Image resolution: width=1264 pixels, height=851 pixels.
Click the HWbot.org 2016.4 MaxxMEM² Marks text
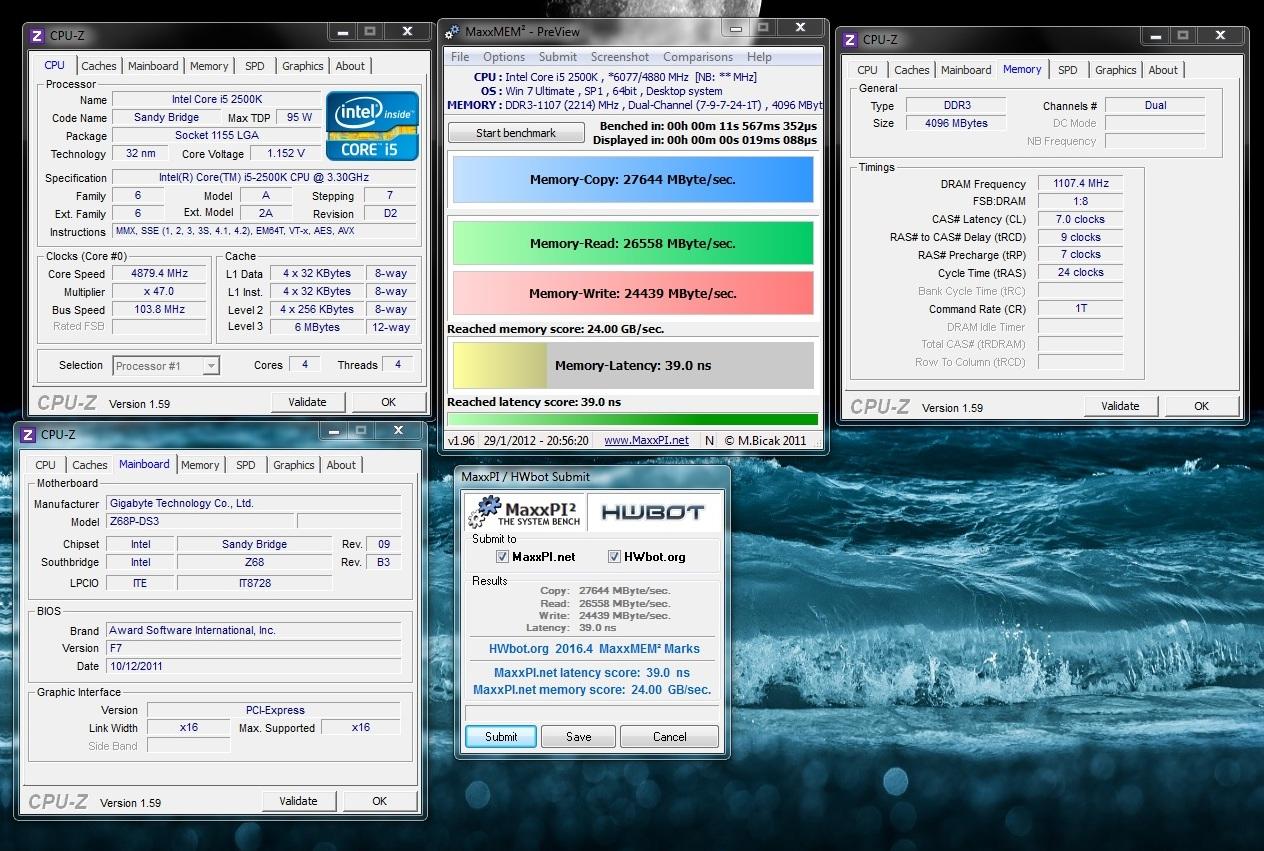(594, 649)
